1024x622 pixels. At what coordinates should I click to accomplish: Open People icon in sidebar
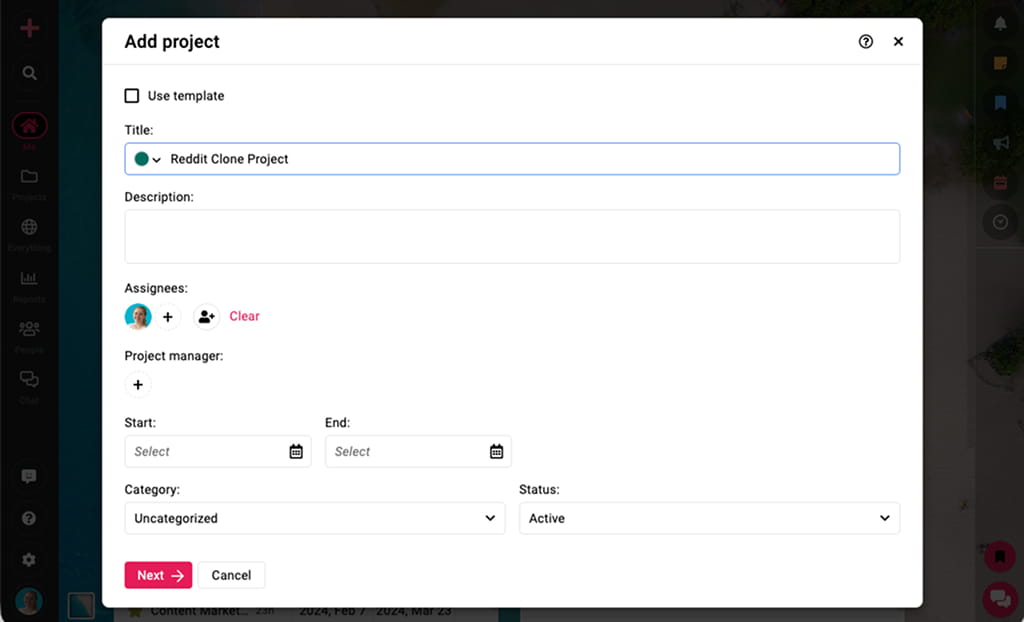[29, 329]
